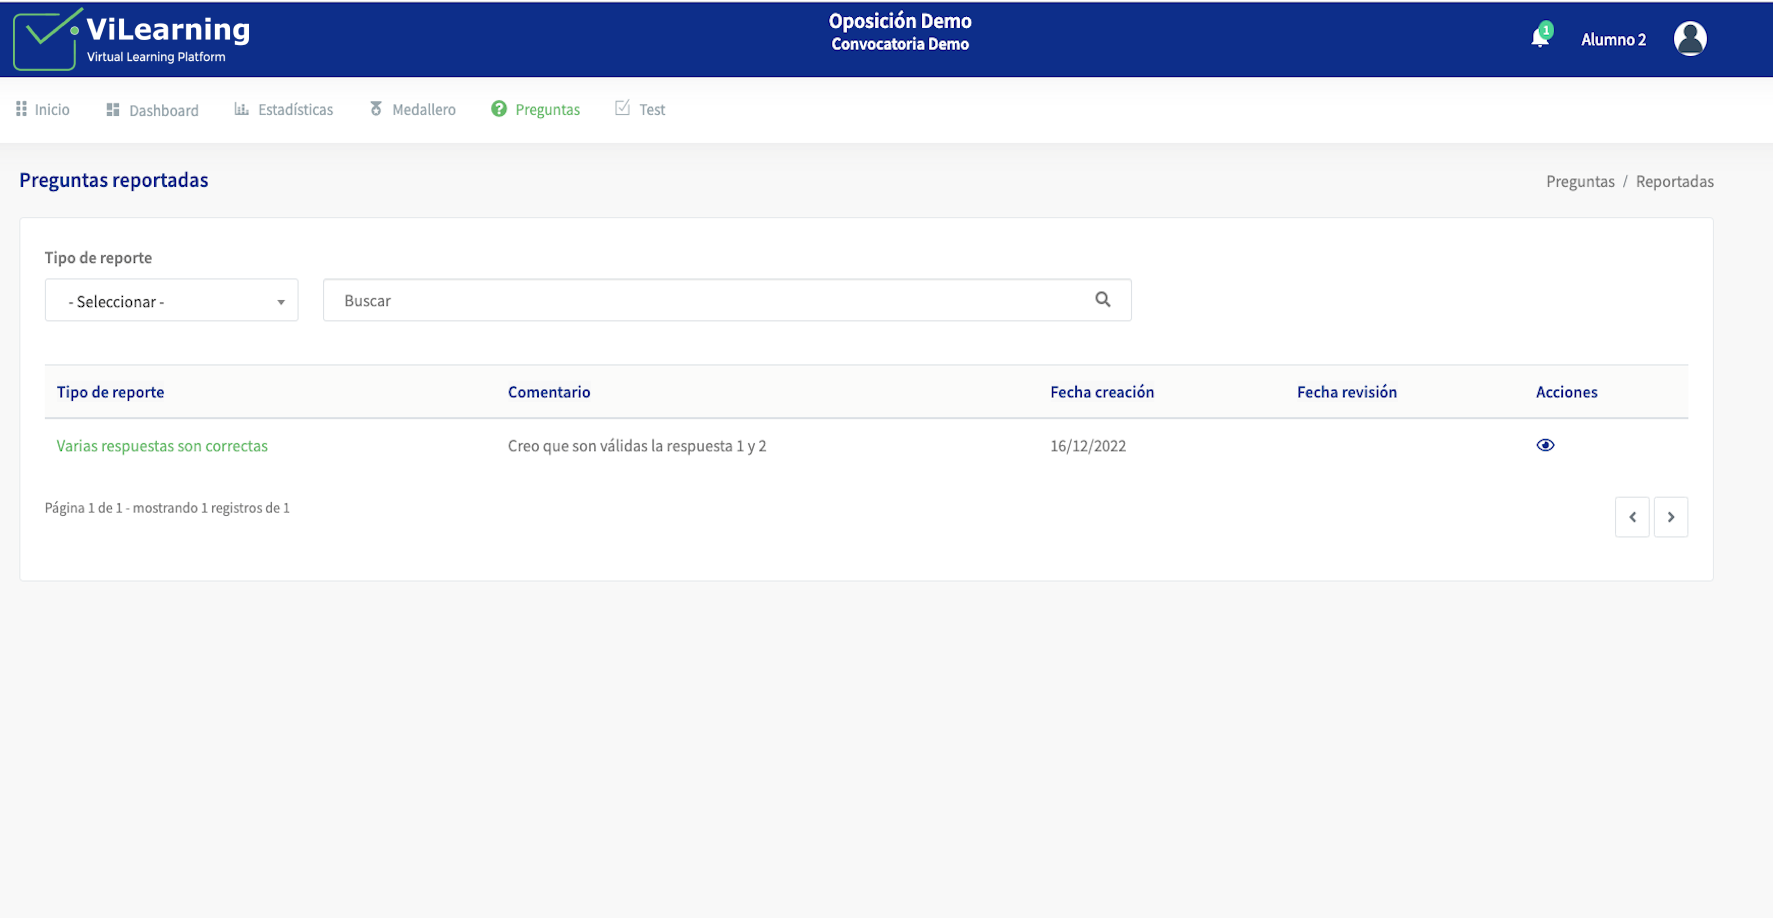1773x918 pixels.
Task: Click the ViLearning logo
Action: pos(132,40)
